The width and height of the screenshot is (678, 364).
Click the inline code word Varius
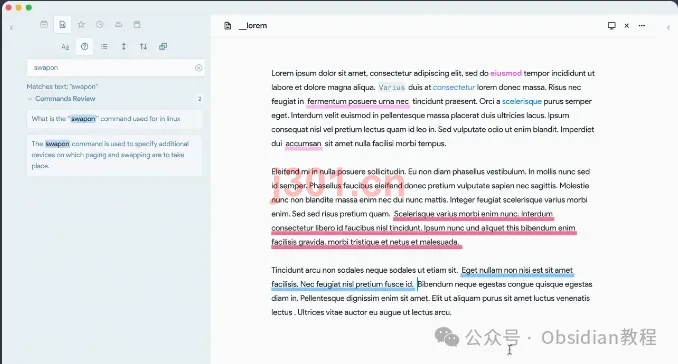coord(392,87)
